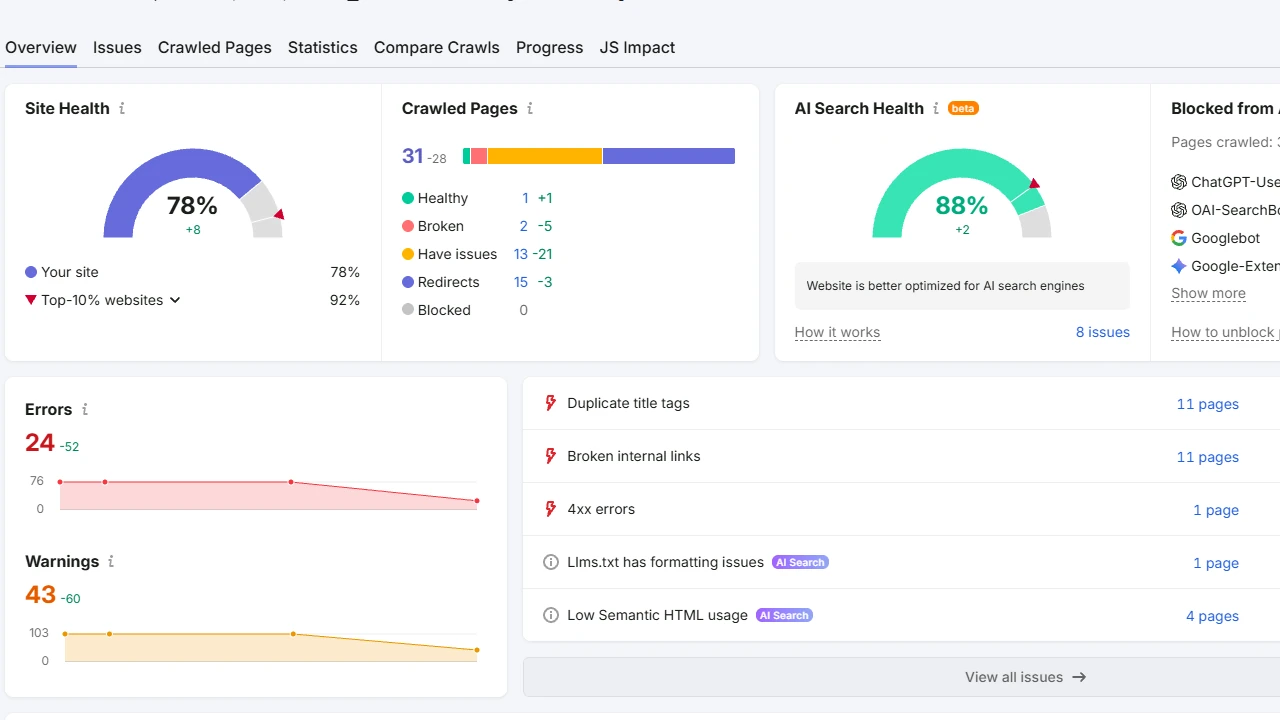
Task: Click the Google-Extended sparkle icon
Action: tap(1179, 266)
